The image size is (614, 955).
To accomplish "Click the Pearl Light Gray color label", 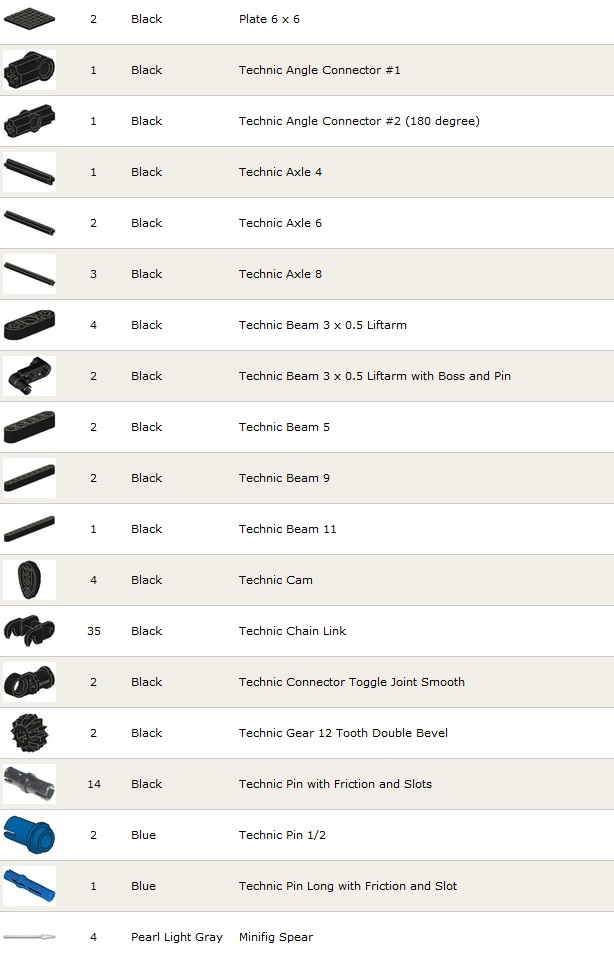I will [x=177, y=937].
